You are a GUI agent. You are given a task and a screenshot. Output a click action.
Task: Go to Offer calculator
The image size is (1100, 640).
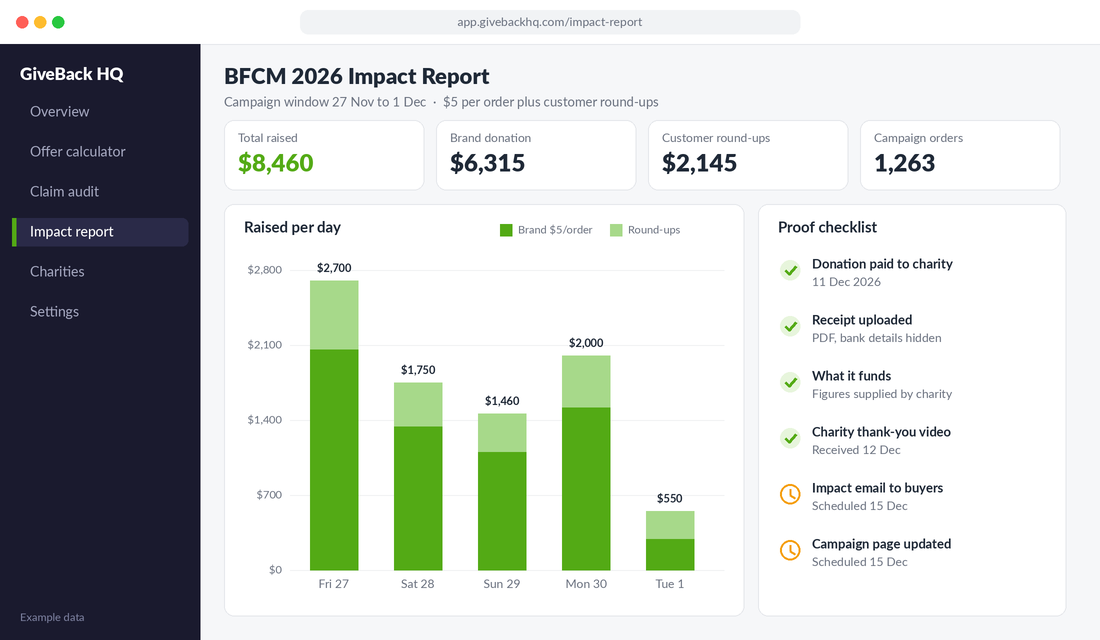point(77,152)
